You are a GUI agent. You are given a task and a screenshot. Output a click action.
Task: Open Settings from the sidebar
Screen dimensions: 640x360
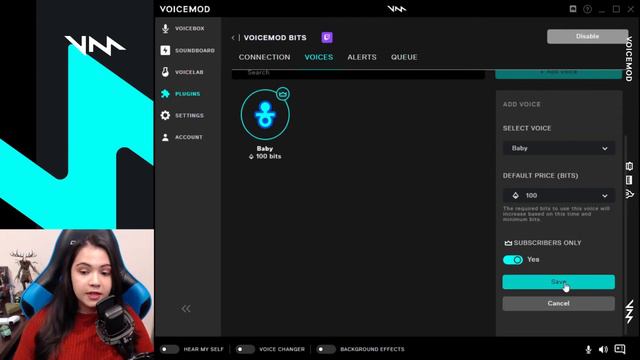182,116
